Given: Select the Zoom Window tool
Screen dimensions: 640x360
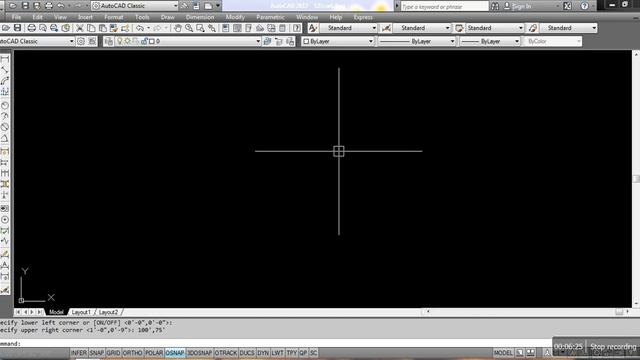Looking at the screenshot, I should point(200,28).
